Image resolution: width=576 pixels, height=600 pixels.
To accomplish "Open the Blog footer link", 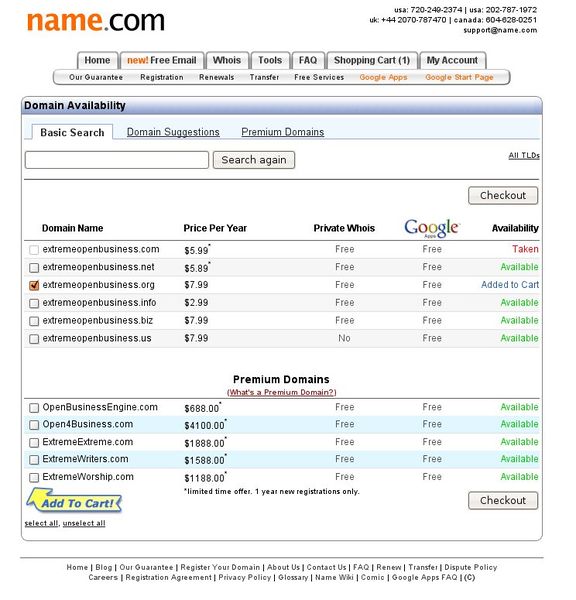I will coord(104,567).
